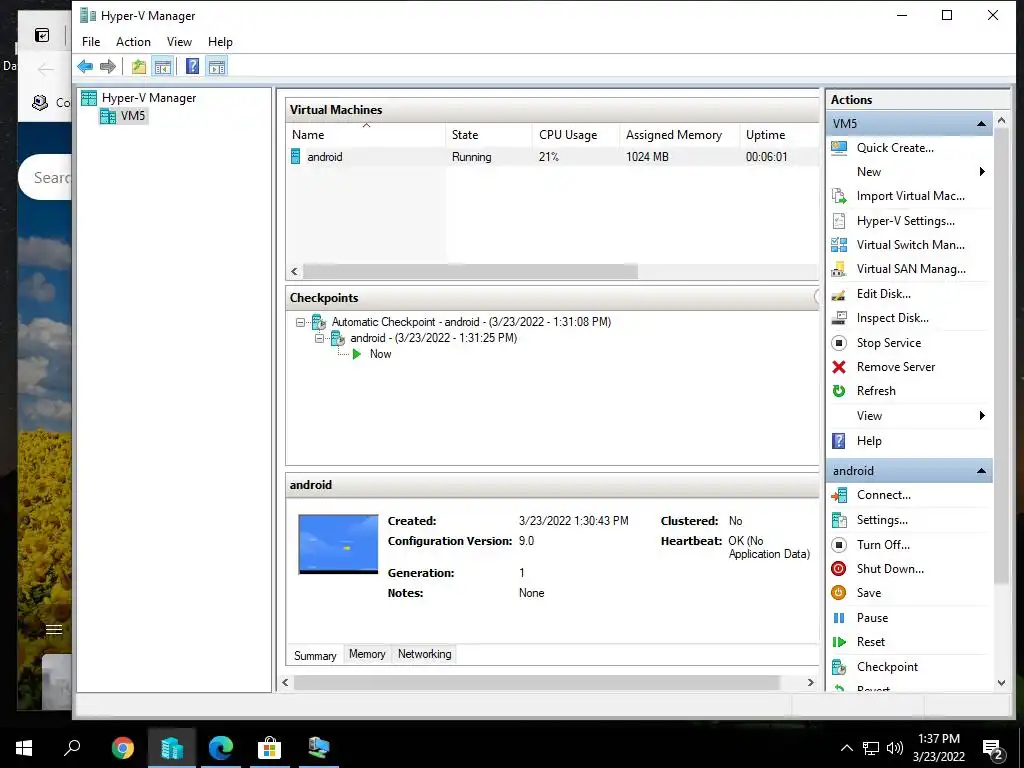
Task: Sort by State column header
Action: tap(488, 135)
